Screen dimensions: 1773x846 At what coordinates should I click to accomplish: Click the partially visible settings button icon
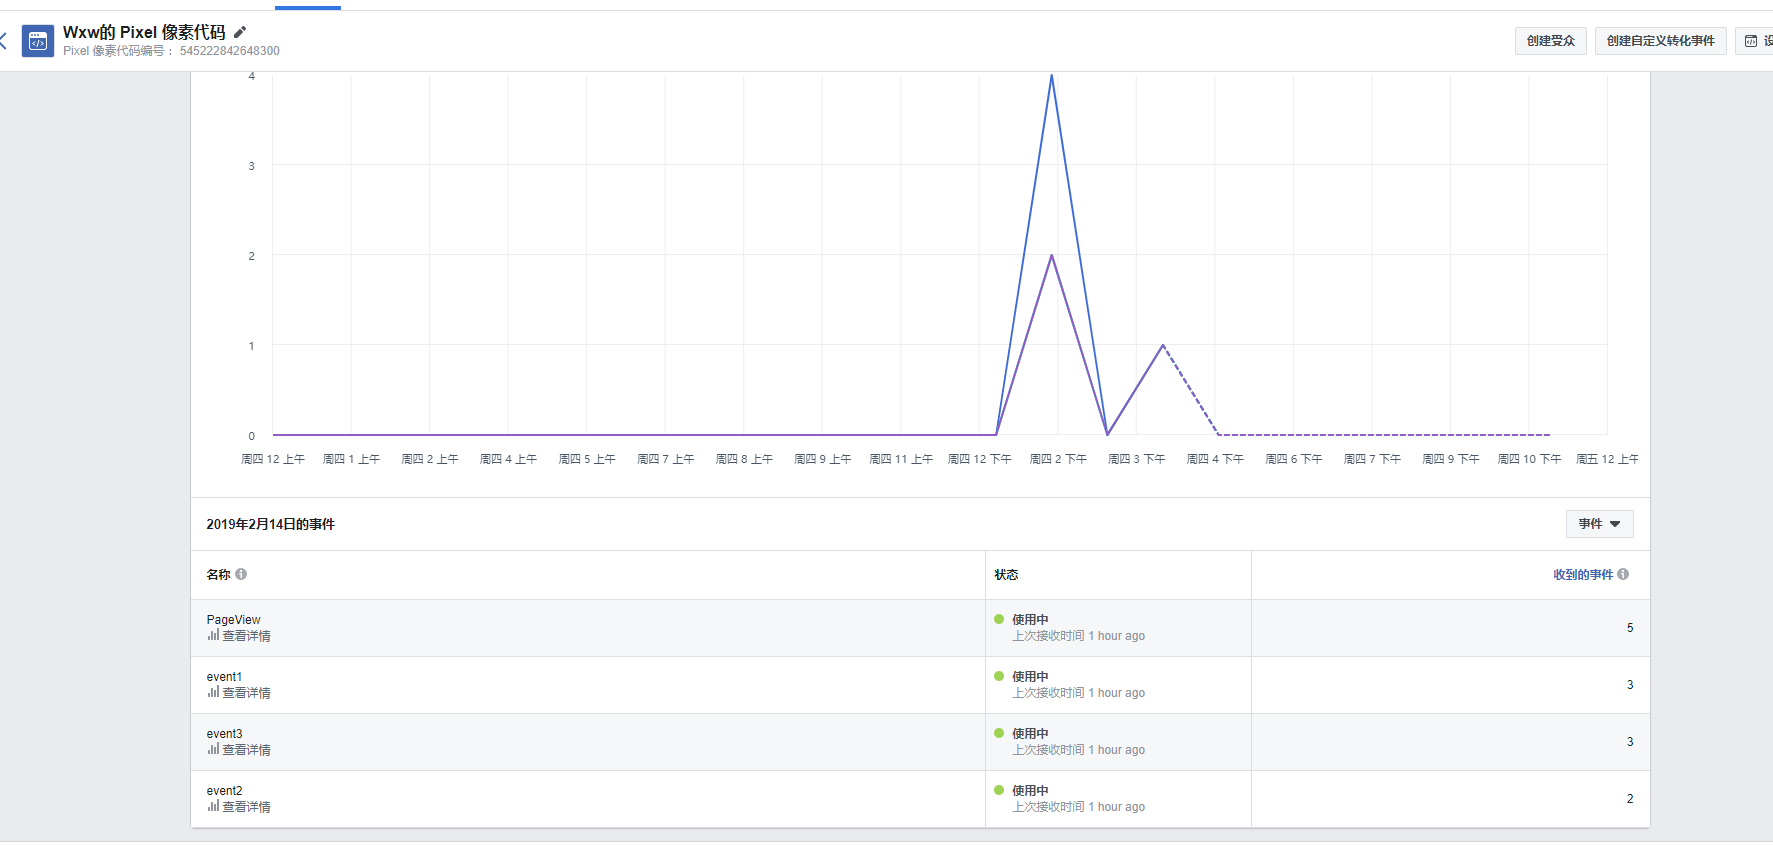pyautogui.click(x=1751, y=41)
